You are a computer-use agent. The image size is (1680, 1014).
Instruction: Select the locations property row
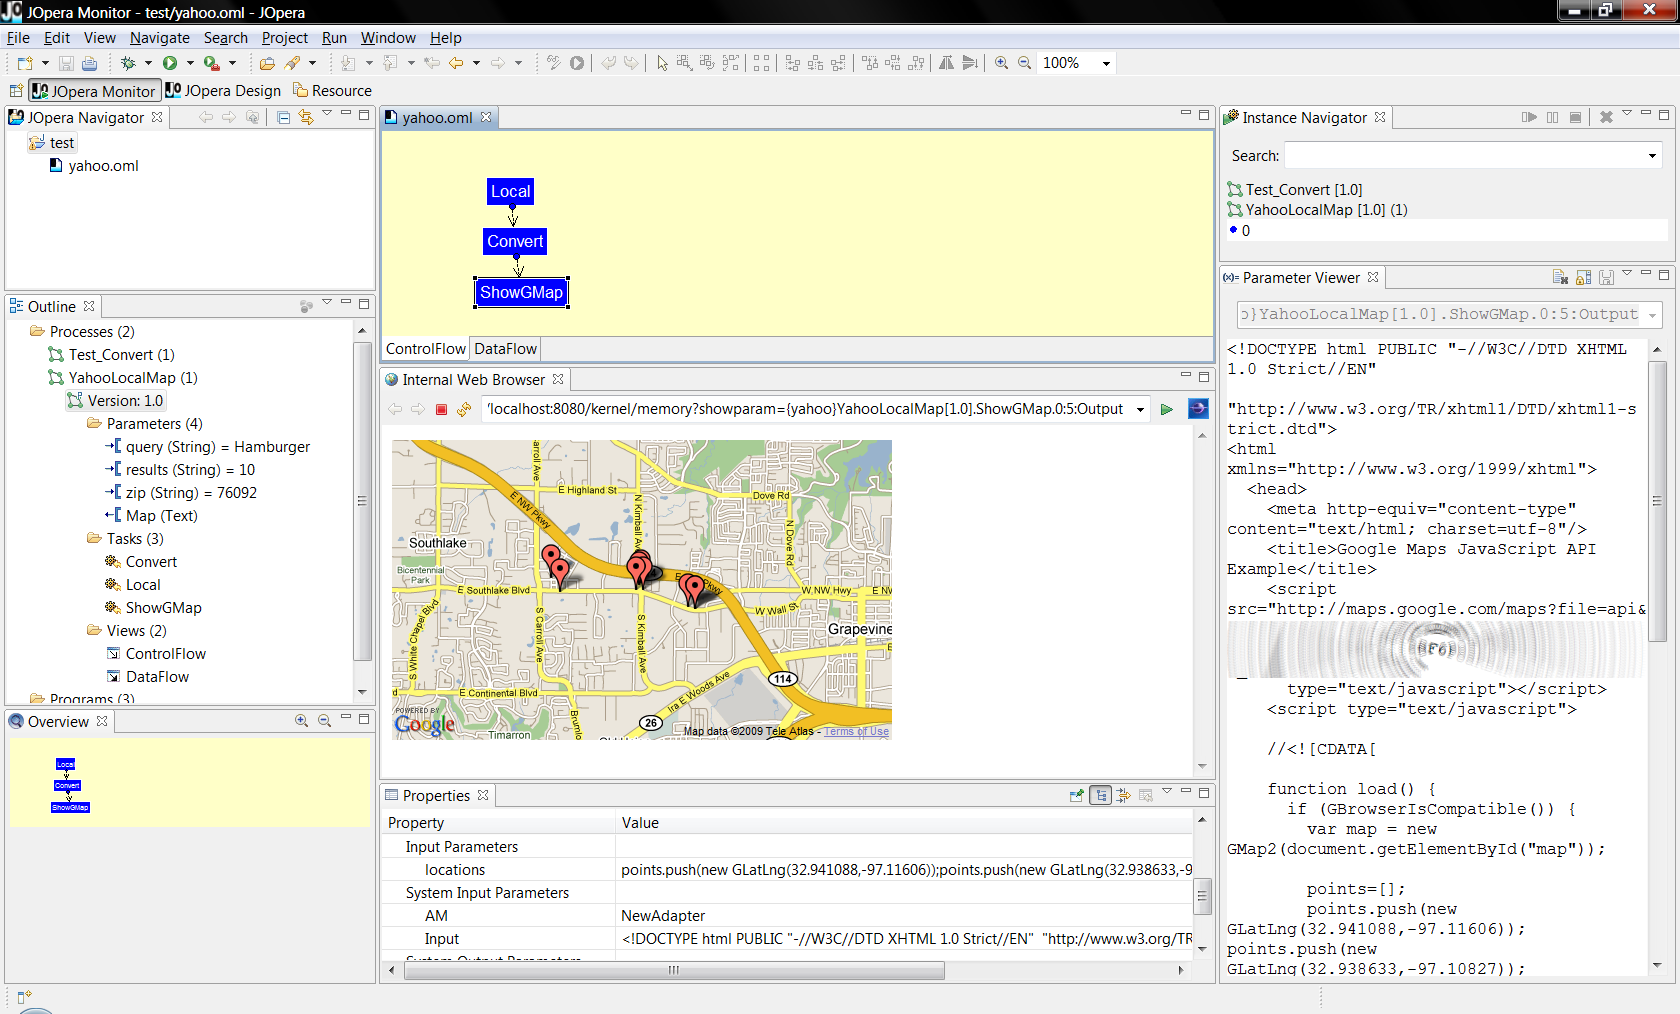coord(790,870)
